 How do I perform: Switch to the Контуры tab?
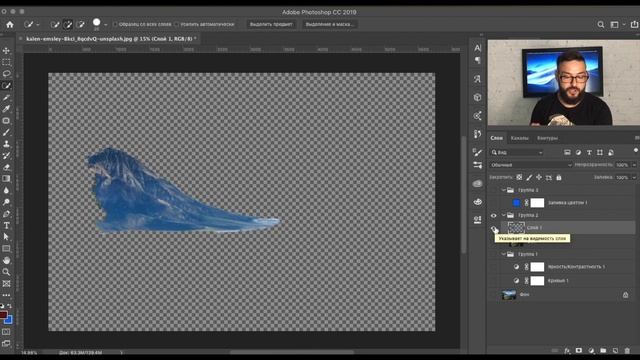(x=547, y=138)
